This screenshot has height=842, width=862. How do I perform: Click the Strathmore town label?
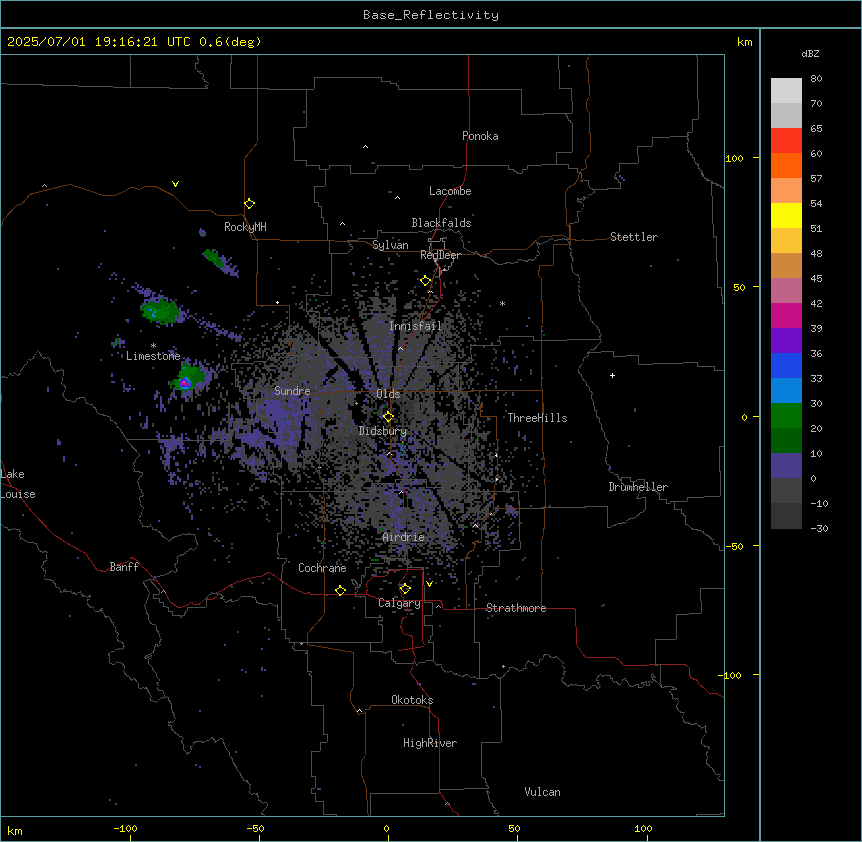click(516, 608)
